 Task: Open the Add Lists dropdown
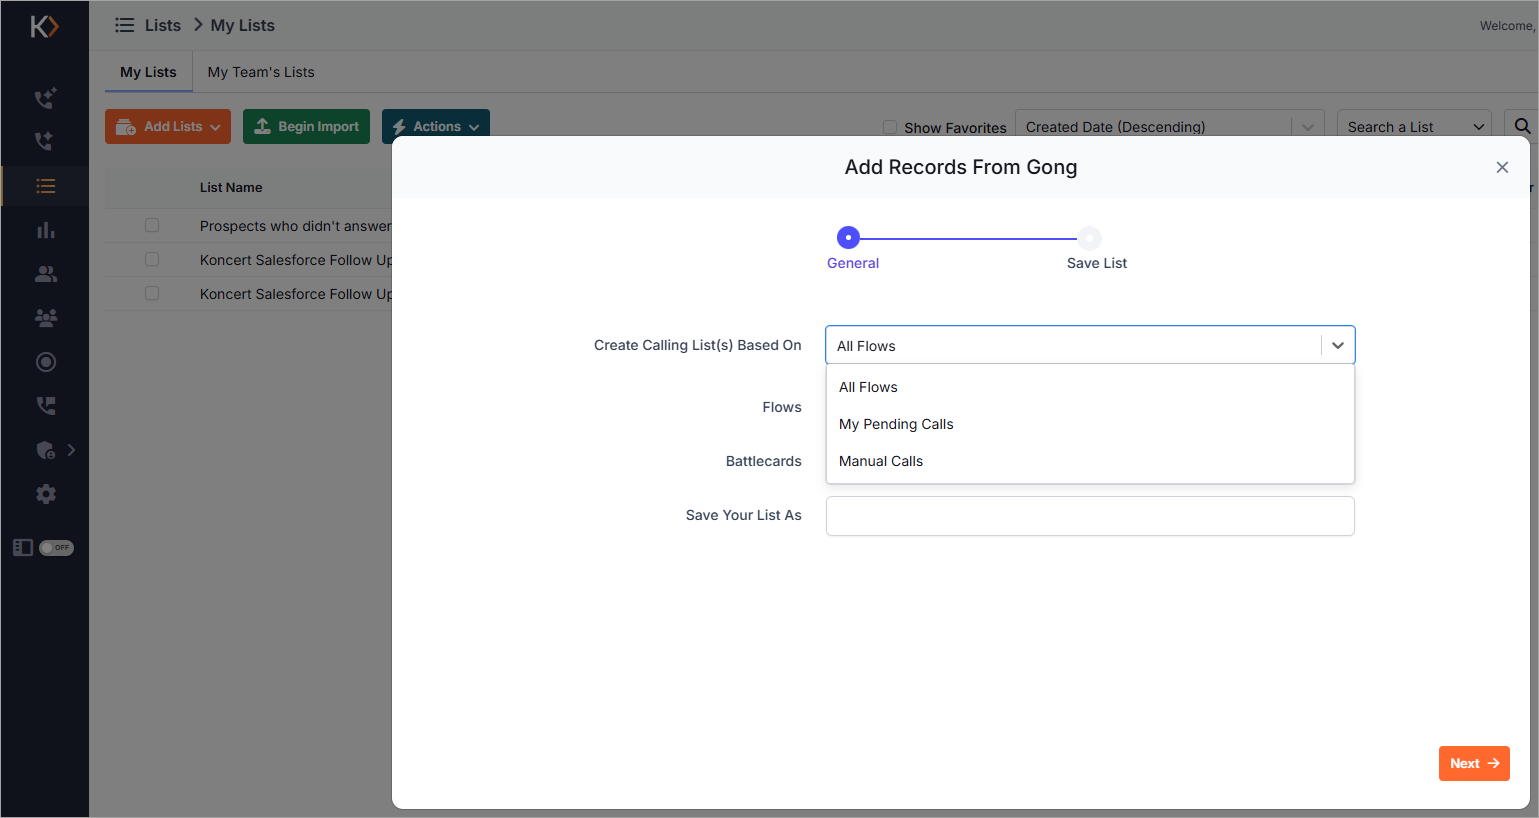click(x=168, y=126)
